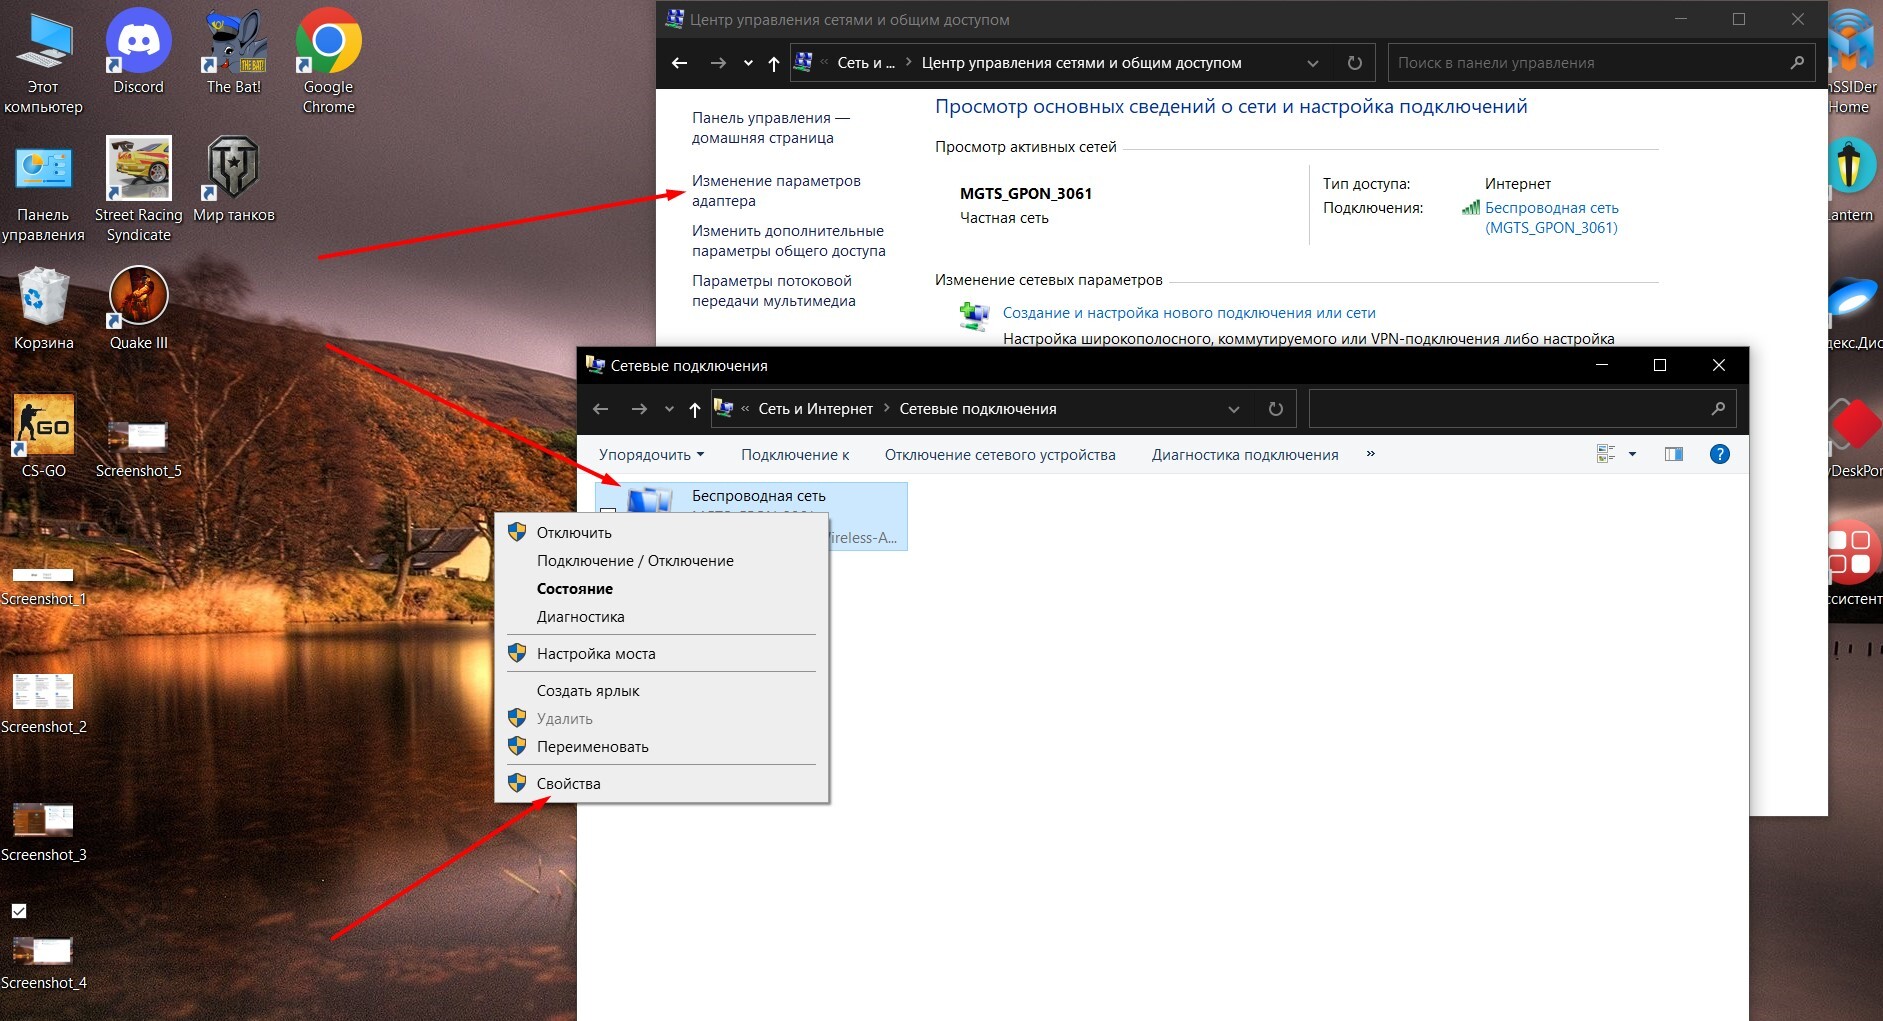Click Отключить in the context menu
The image size is (1883, 1021).
click(573, 533)
